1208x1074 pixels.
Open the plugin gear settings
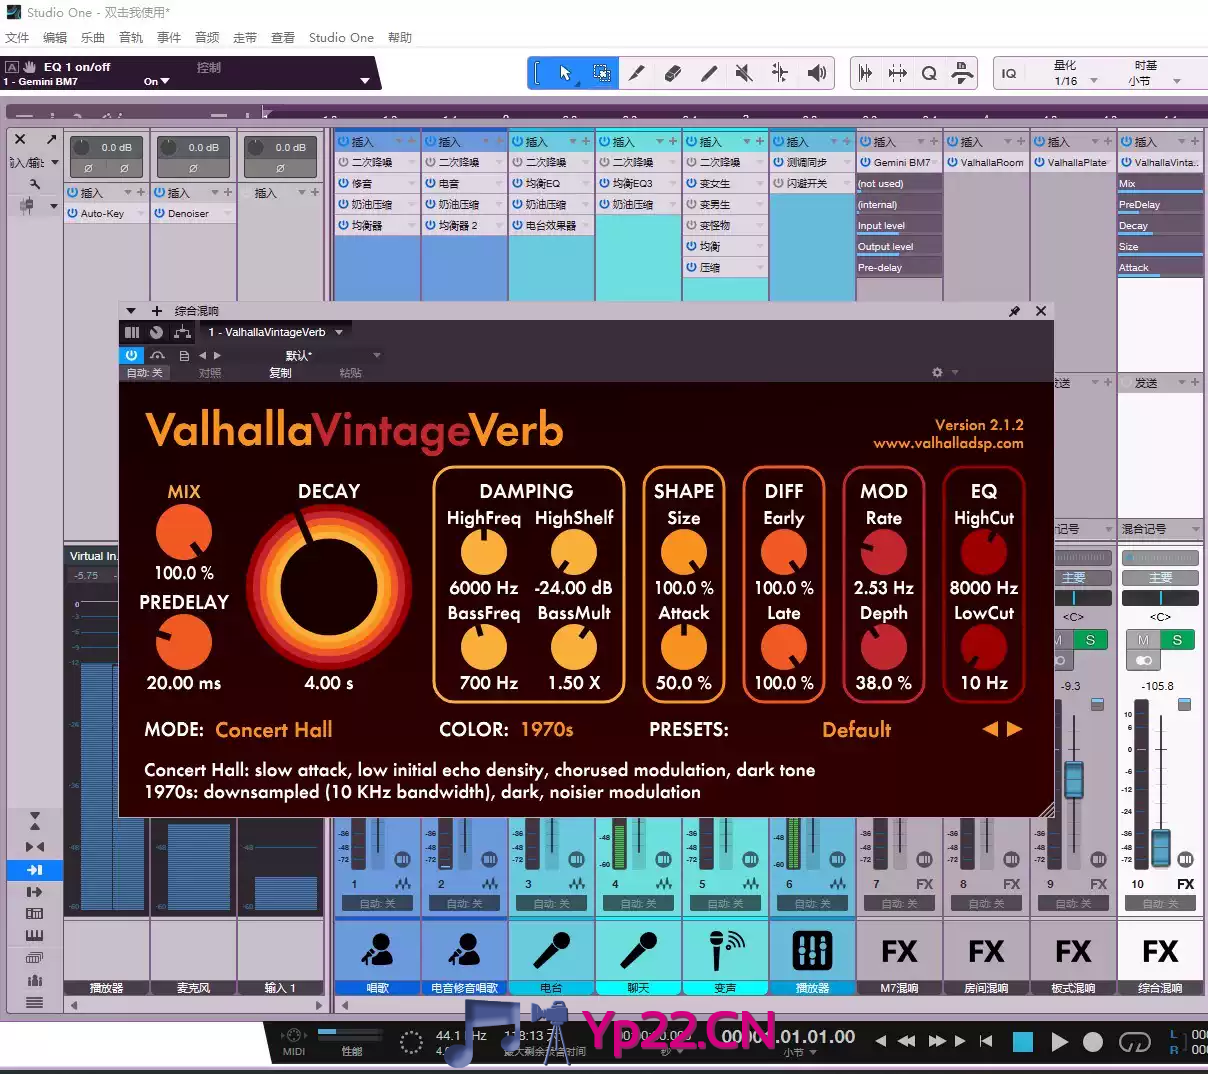click(x=937, y=372)
